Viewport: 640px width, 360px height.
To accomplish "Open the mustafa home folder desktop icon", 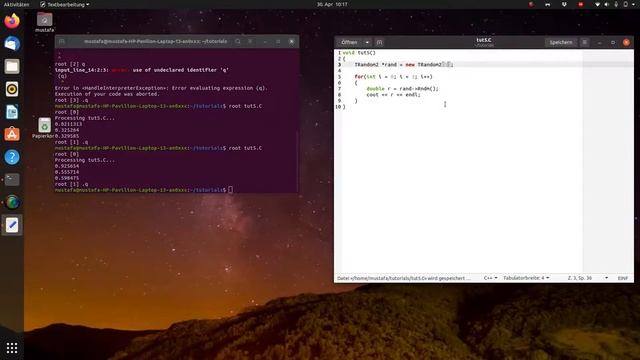I will pyautogui.click(x=44, y=22).
